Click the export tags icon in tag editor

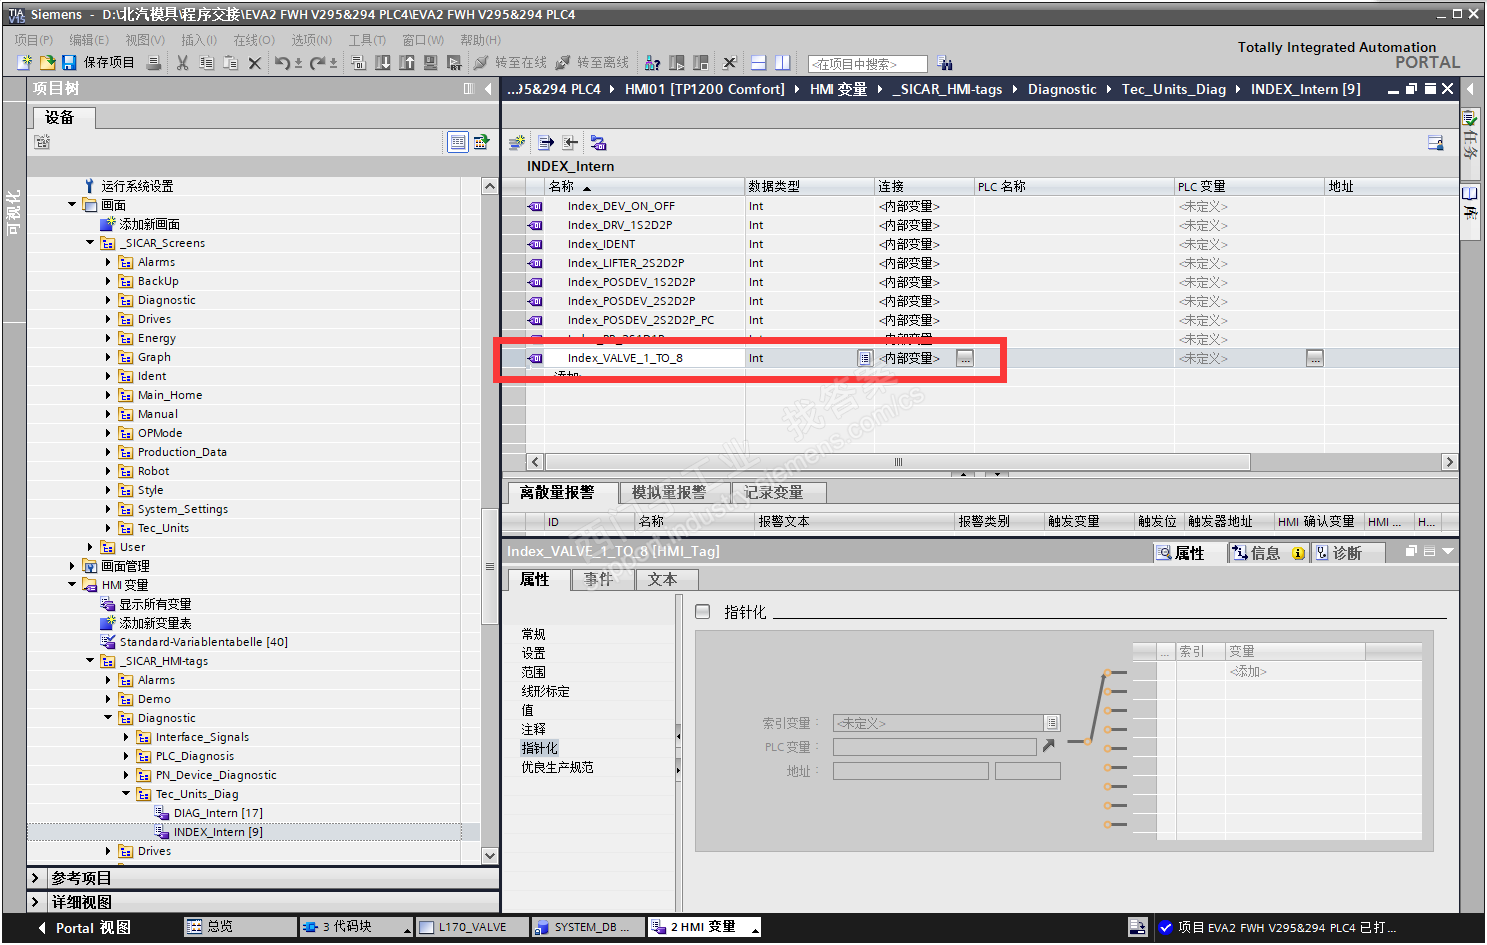[x=546, y=143]
